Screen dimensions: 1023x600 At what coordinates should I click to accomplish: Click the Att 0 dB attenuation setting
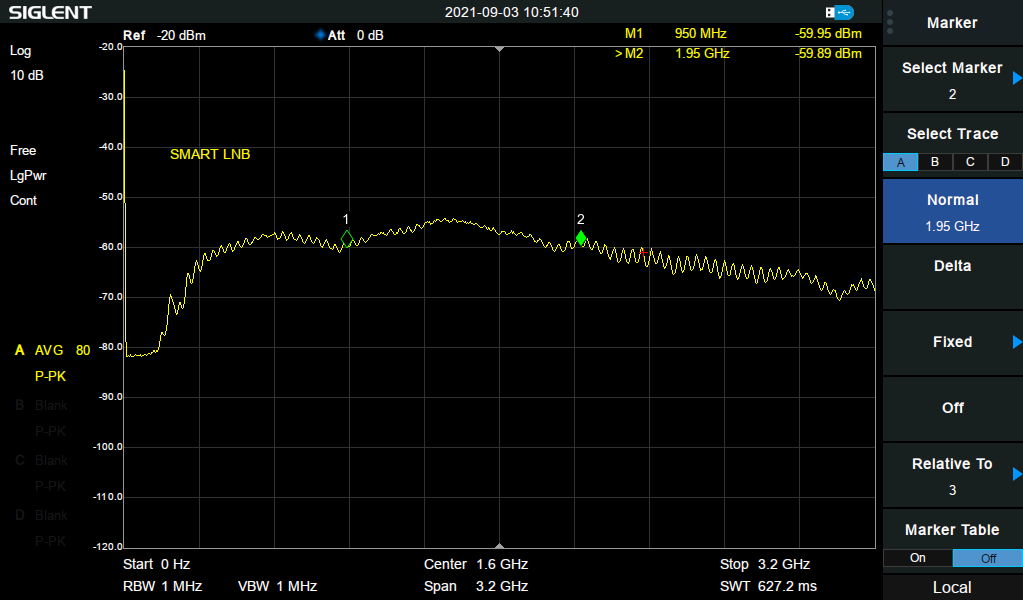coord(350,35)
